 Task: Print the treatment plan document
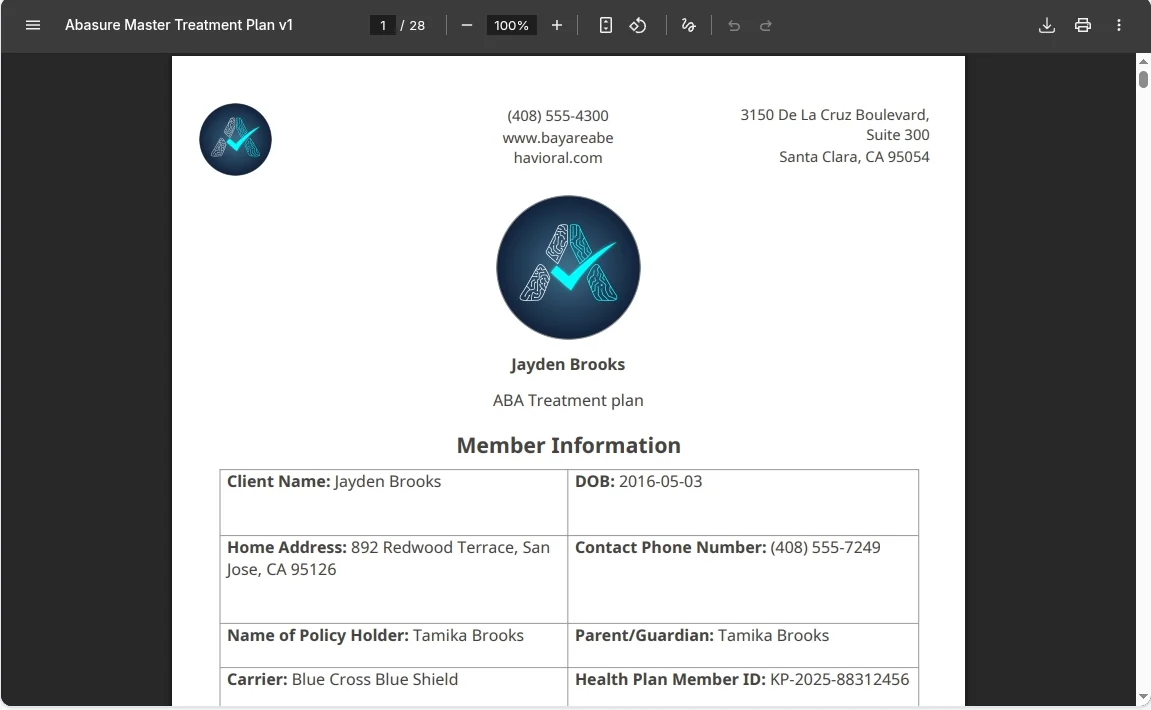pyautogui.click(x=1083, y=25)
